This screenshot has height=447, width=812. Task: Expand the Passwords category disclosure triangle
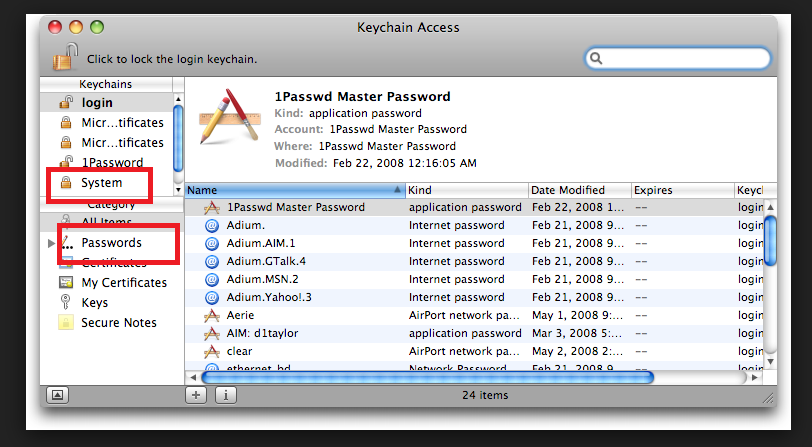point(51,243)
